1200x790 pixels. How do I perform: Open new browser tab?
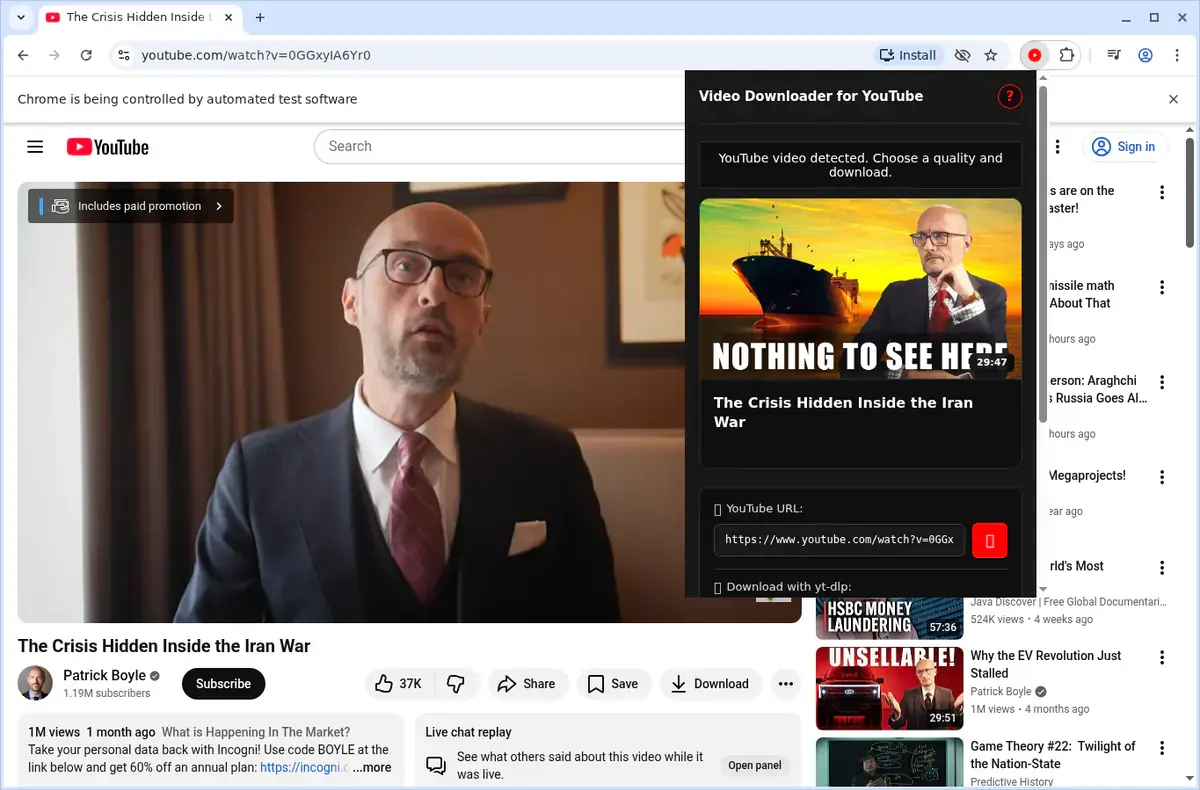point(260,17)
